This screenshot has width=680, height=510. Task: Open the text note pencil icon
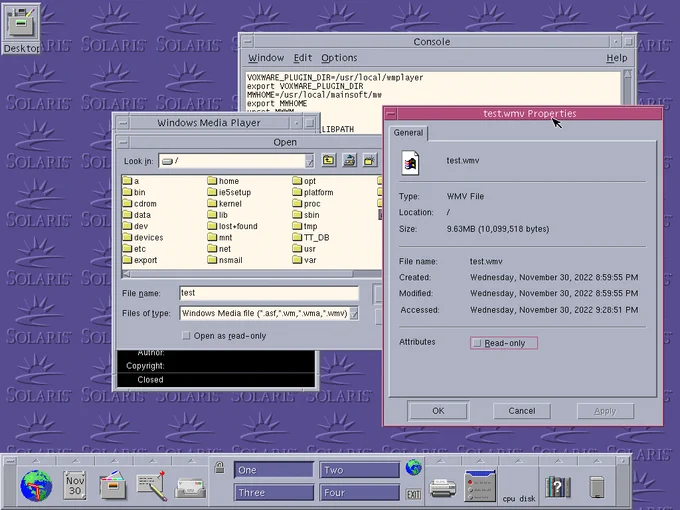151,486
